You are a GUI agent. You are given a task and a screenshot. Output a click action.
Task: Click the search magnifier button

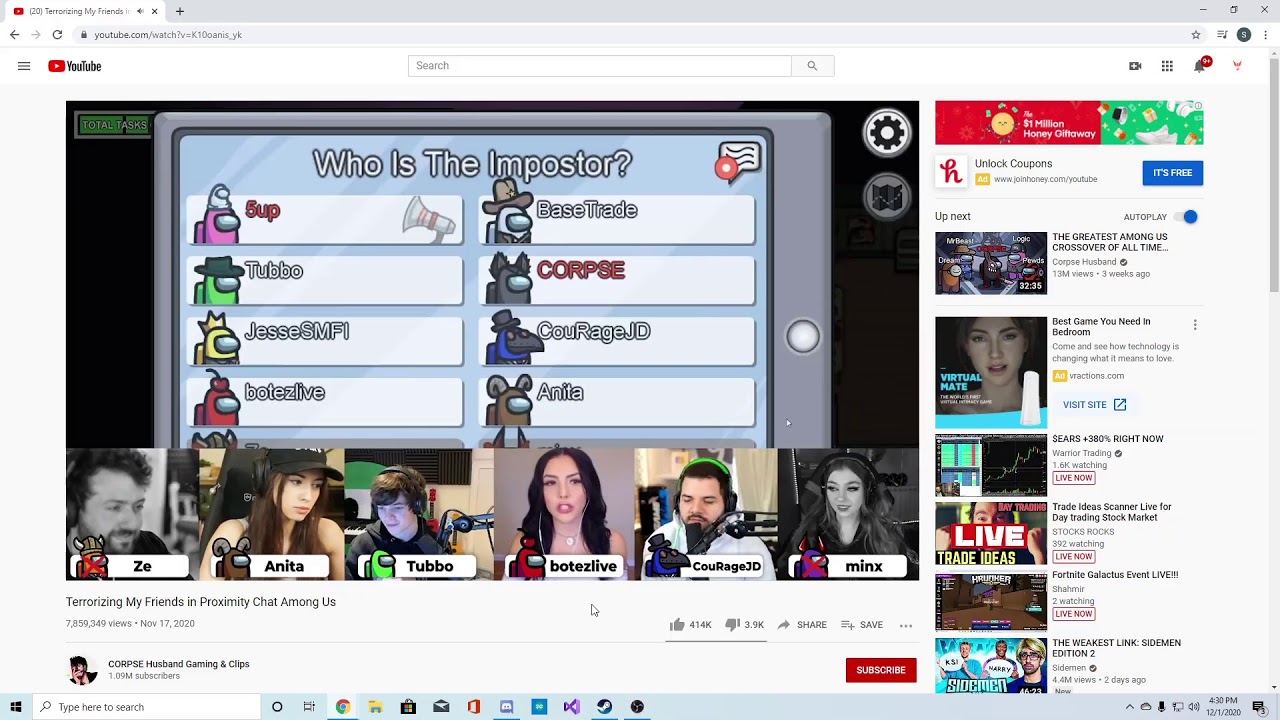(x=812, y=66)
